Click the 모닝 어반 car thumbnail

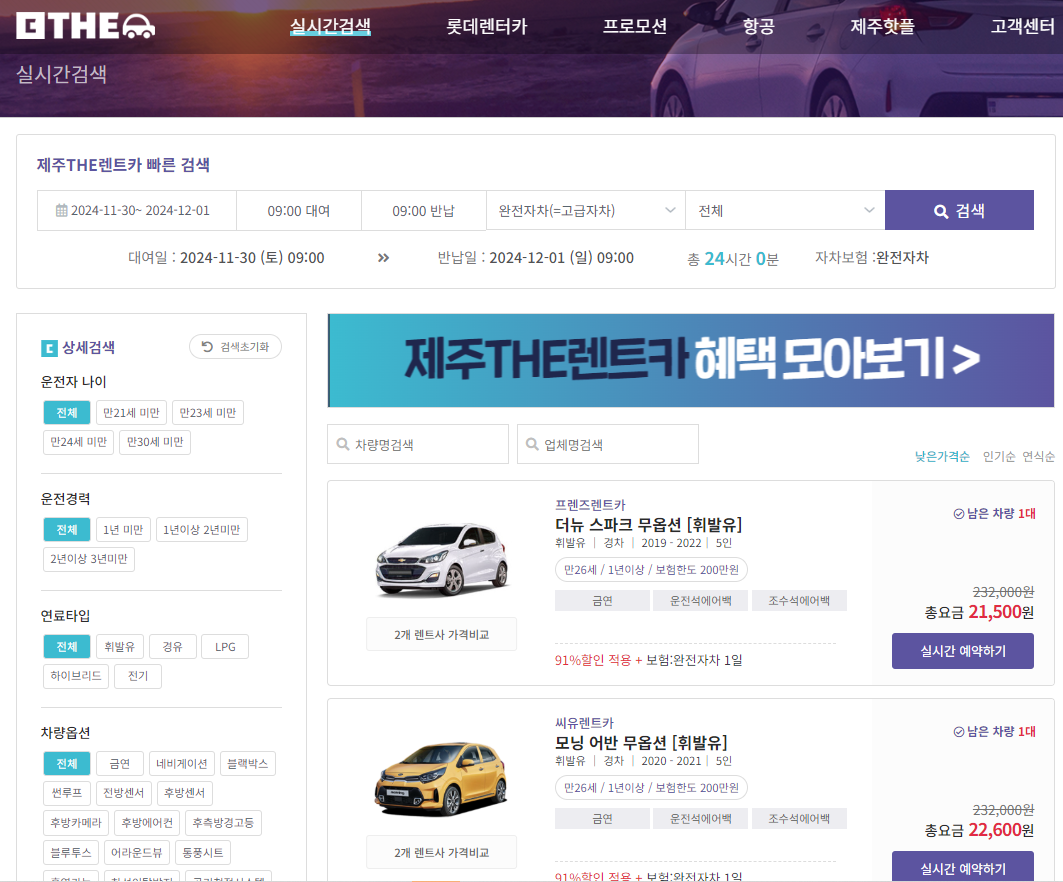pyautogui.click(x=442, y=778)
